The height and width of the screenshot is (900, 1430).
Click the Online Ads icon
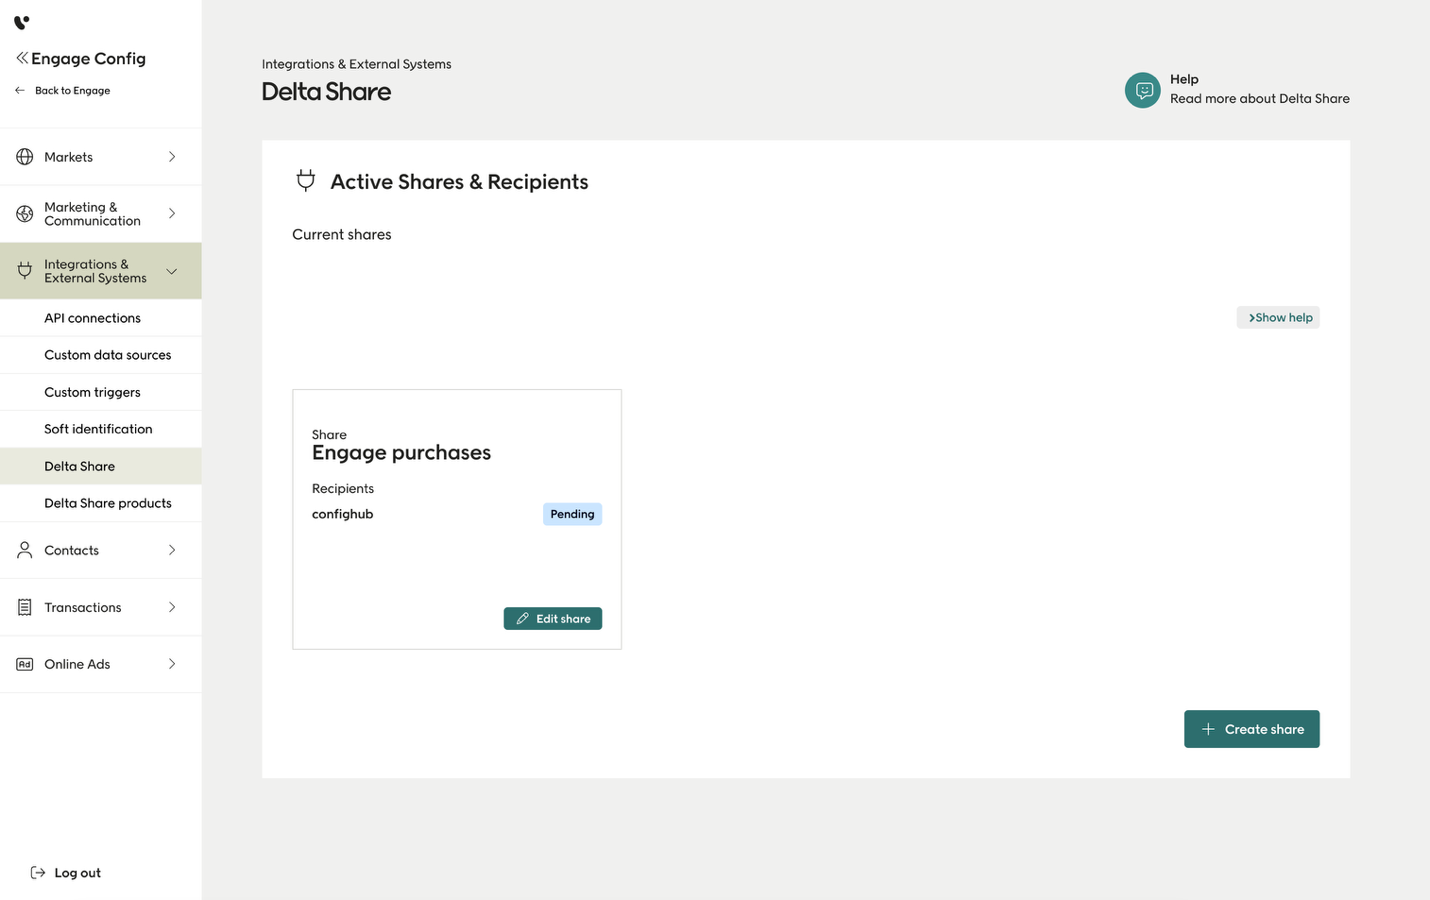click(25, 664)
